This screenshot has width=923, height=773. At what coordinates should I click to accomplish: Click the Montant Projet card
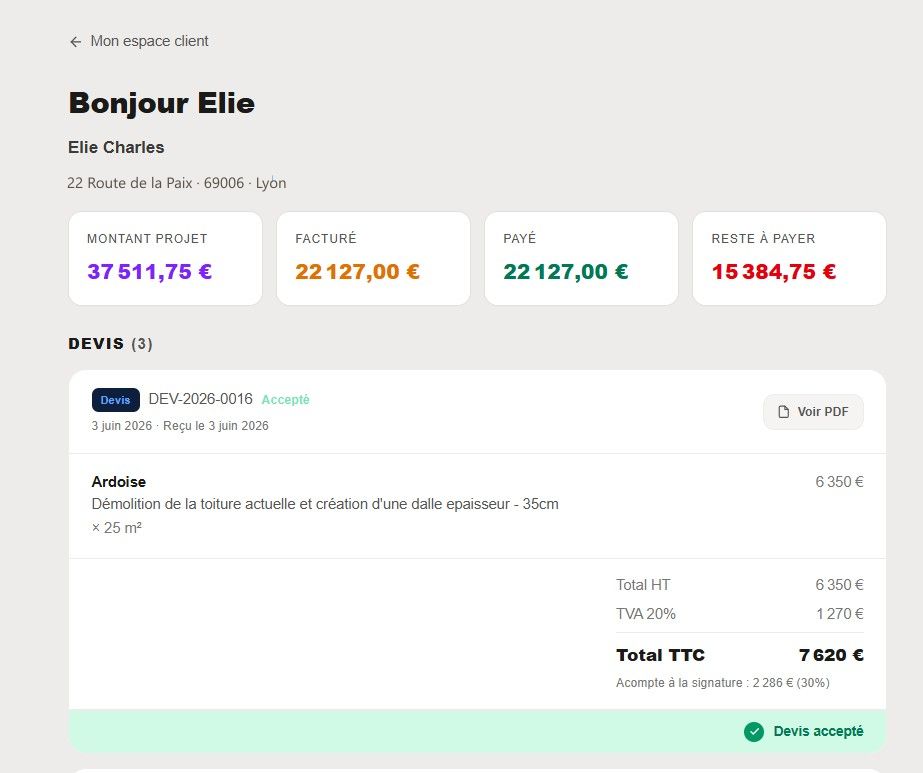[165, 258]
